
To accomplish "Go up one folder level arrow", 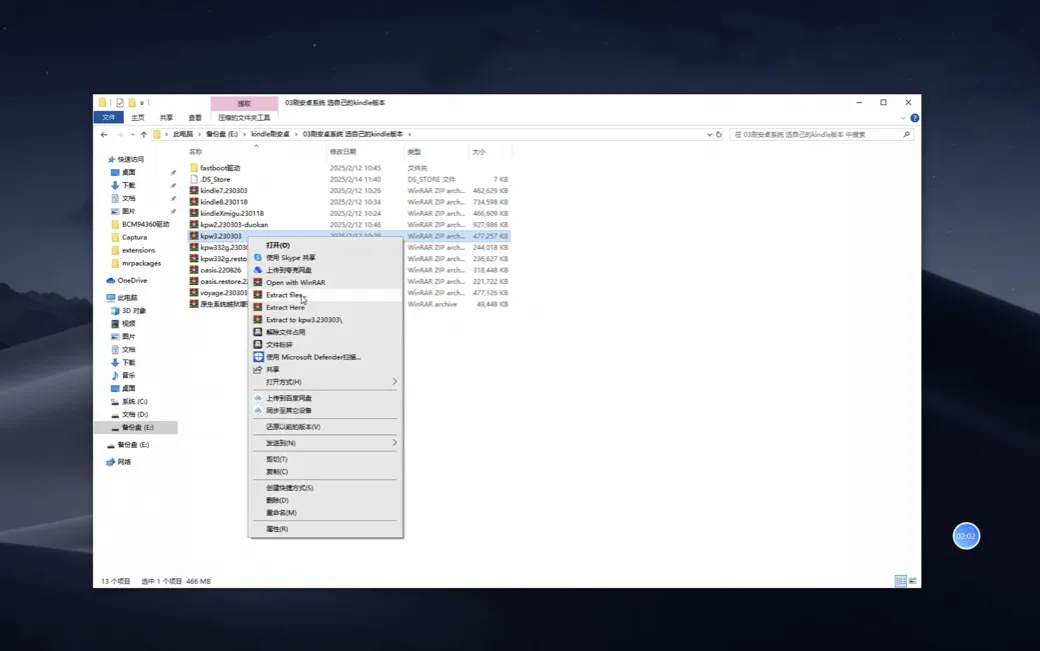I will [143, 135].
